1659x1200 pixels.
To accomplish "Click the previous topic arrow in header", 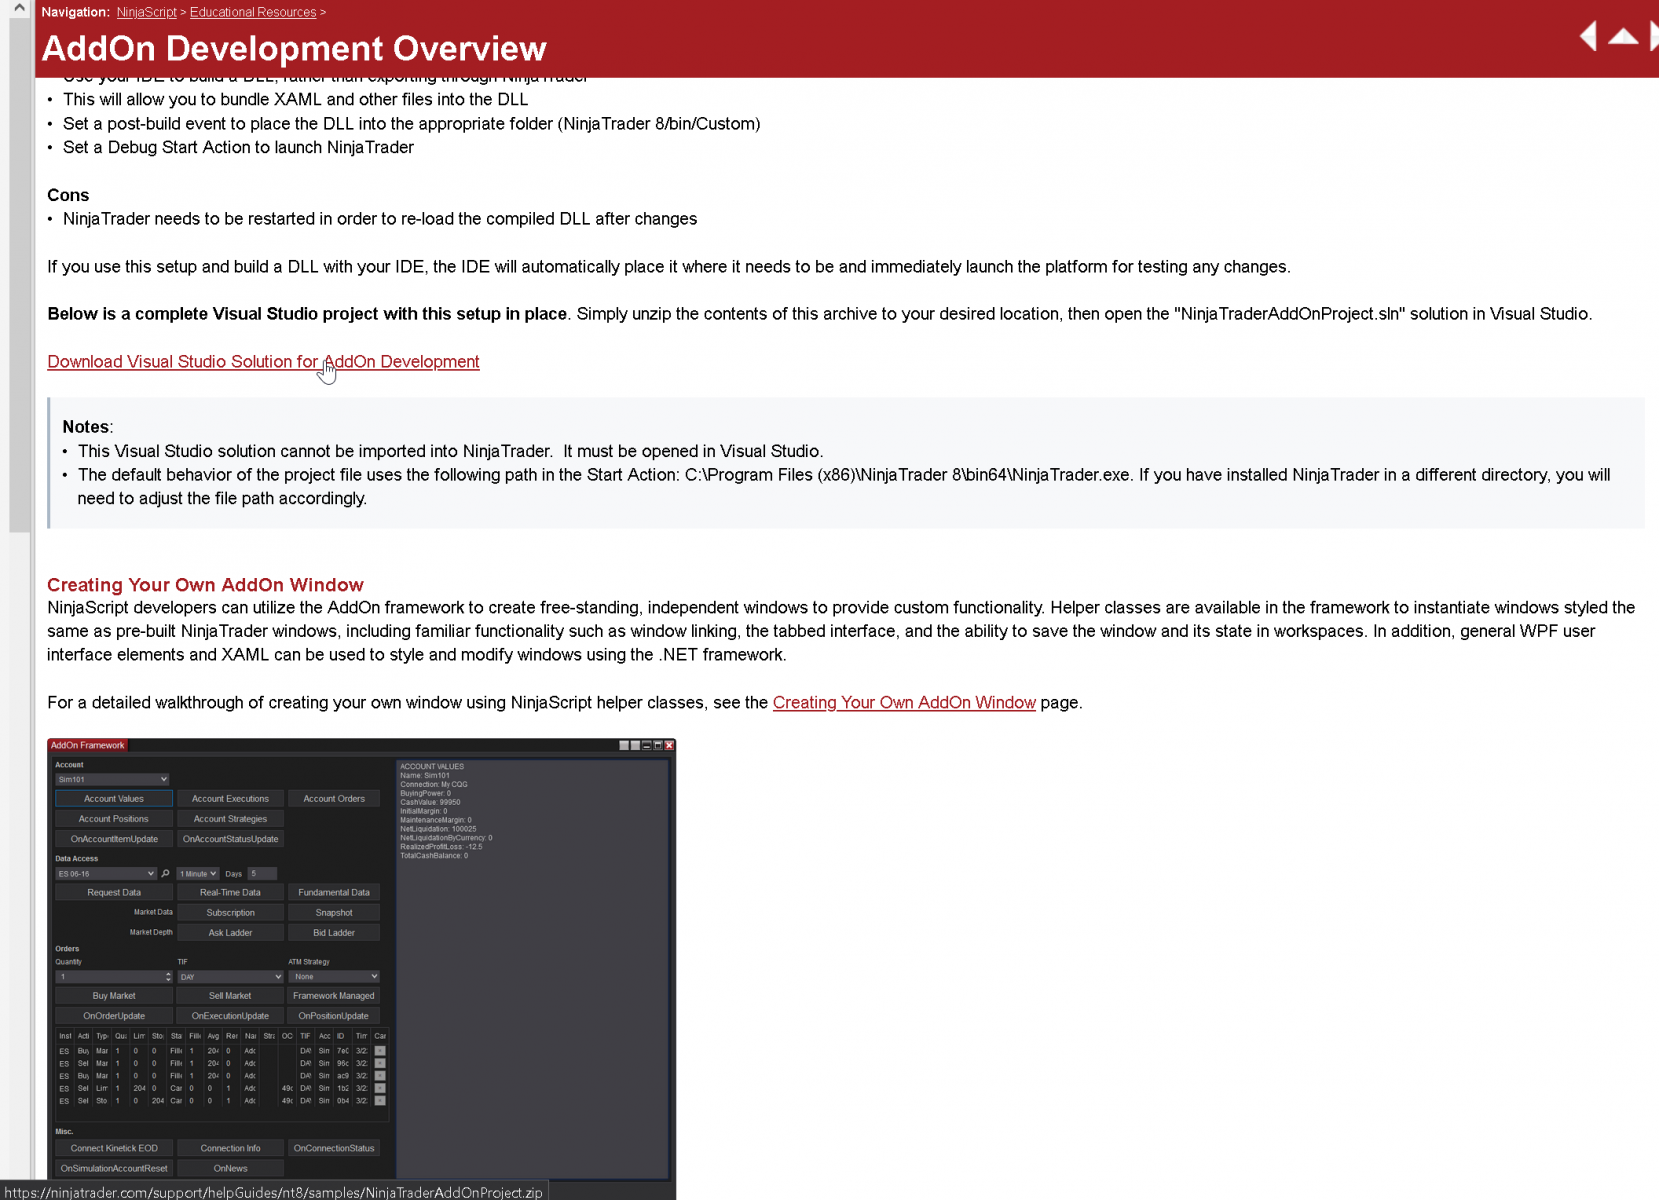I will pos(1588,36).
